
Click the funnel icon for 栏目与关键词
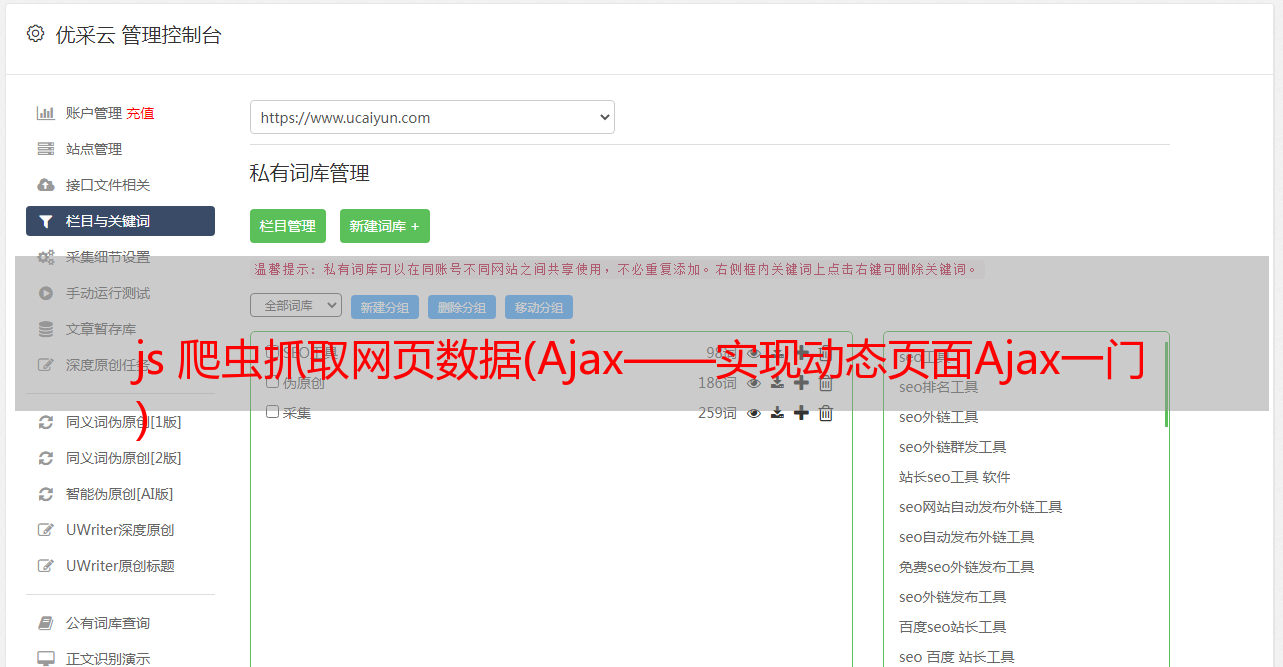pos(45,221)
